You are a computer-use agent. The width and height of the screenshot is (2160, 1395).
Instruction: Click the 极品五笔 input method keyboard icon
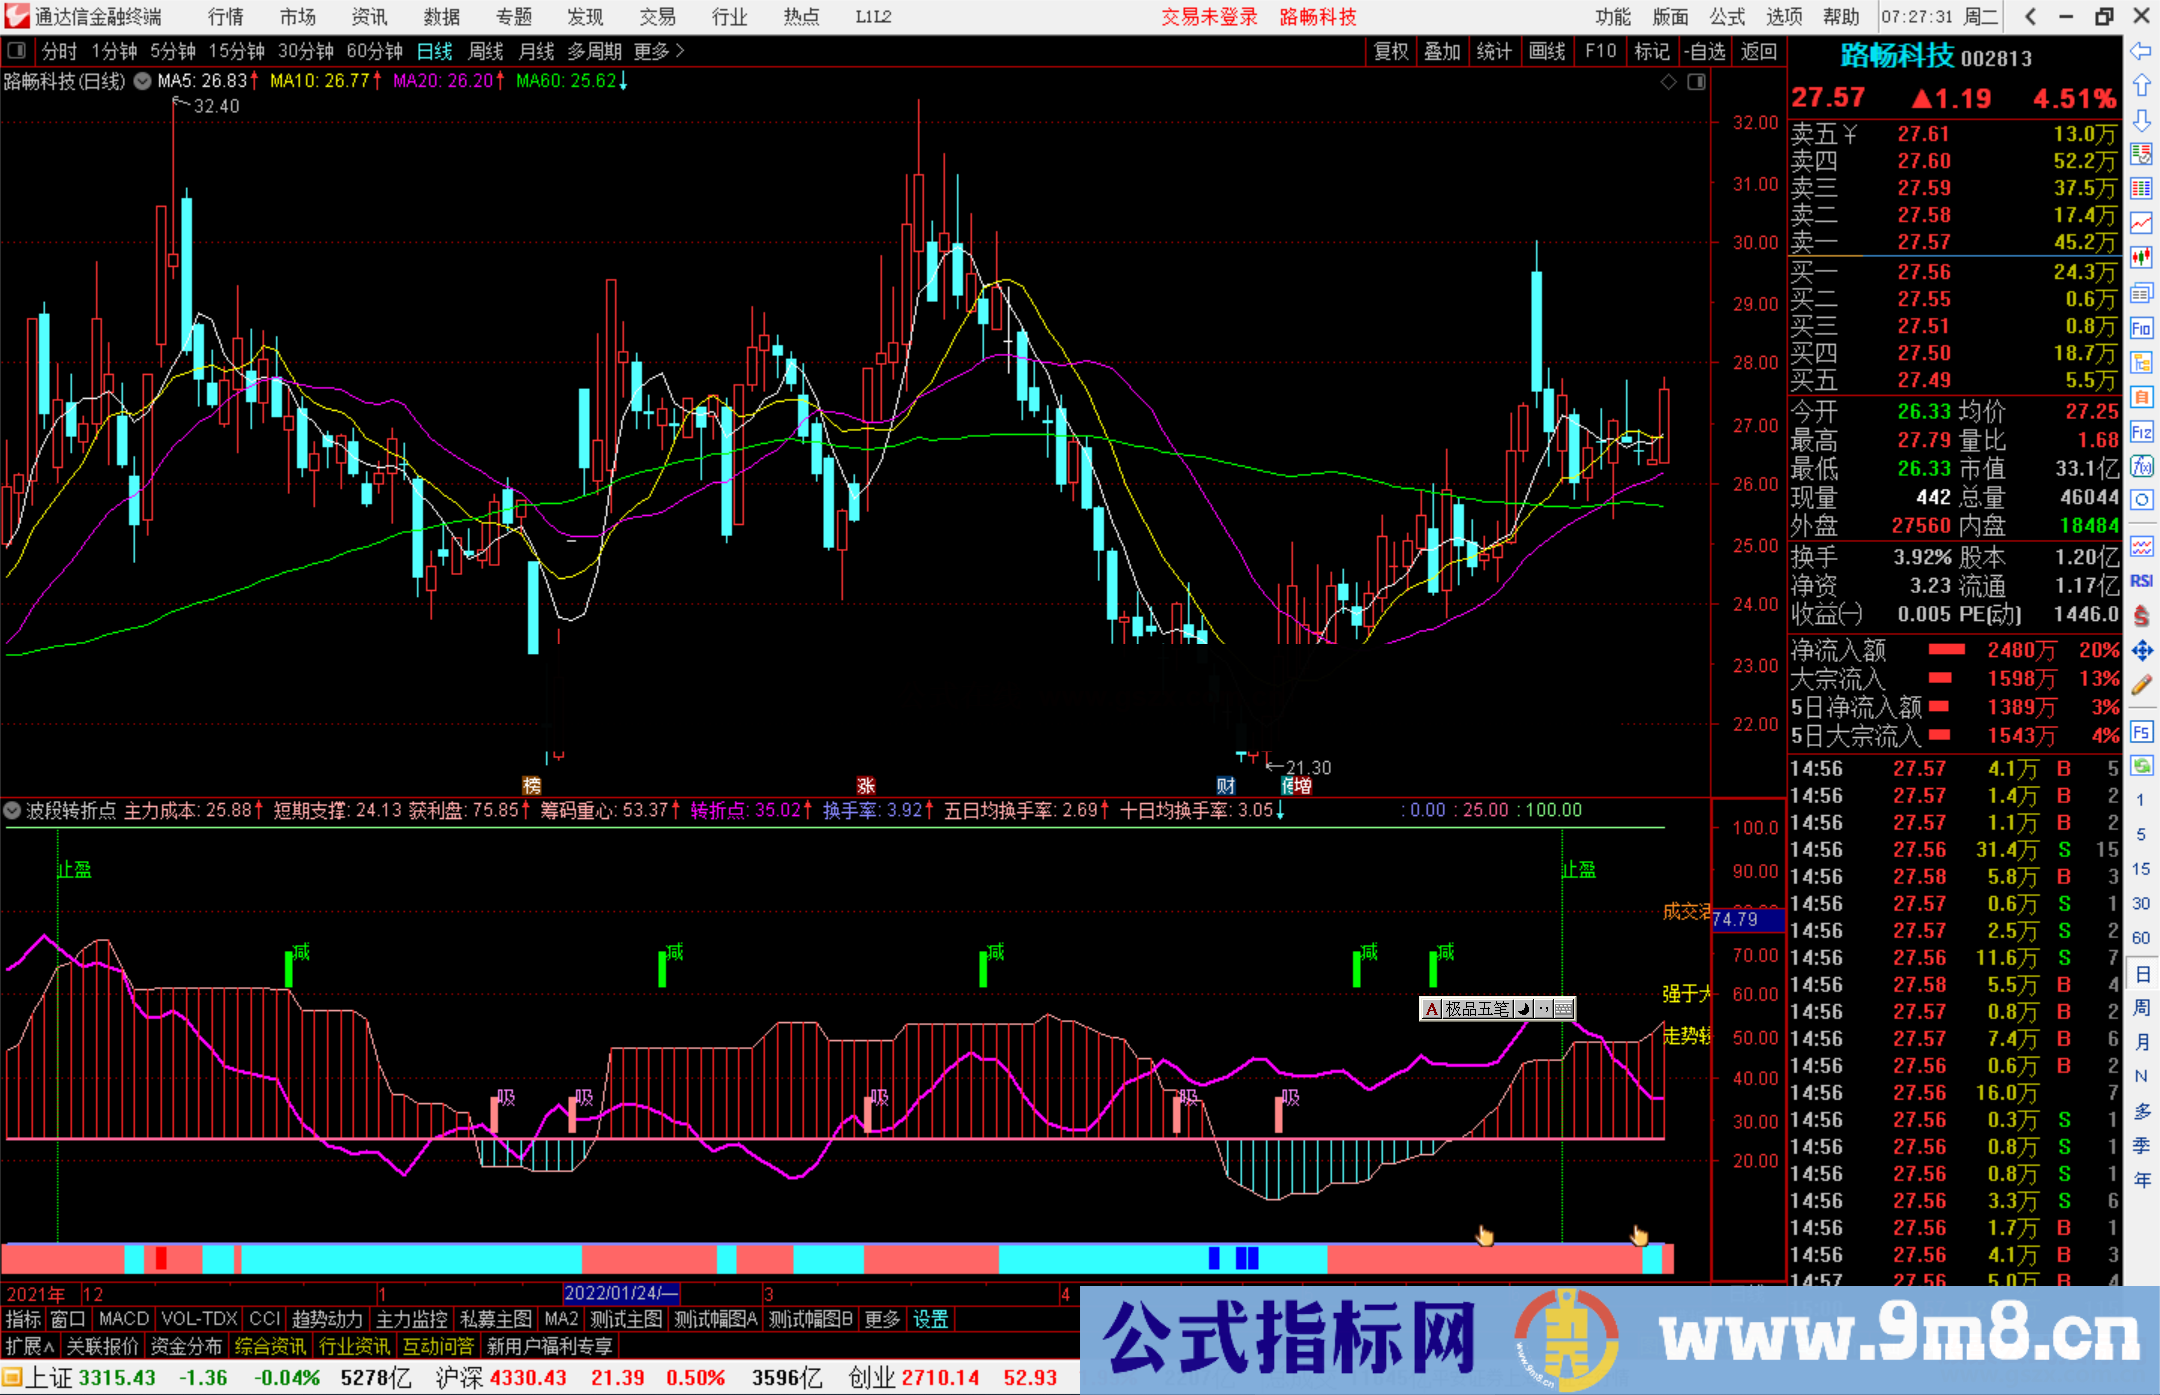(1563, 1009)
